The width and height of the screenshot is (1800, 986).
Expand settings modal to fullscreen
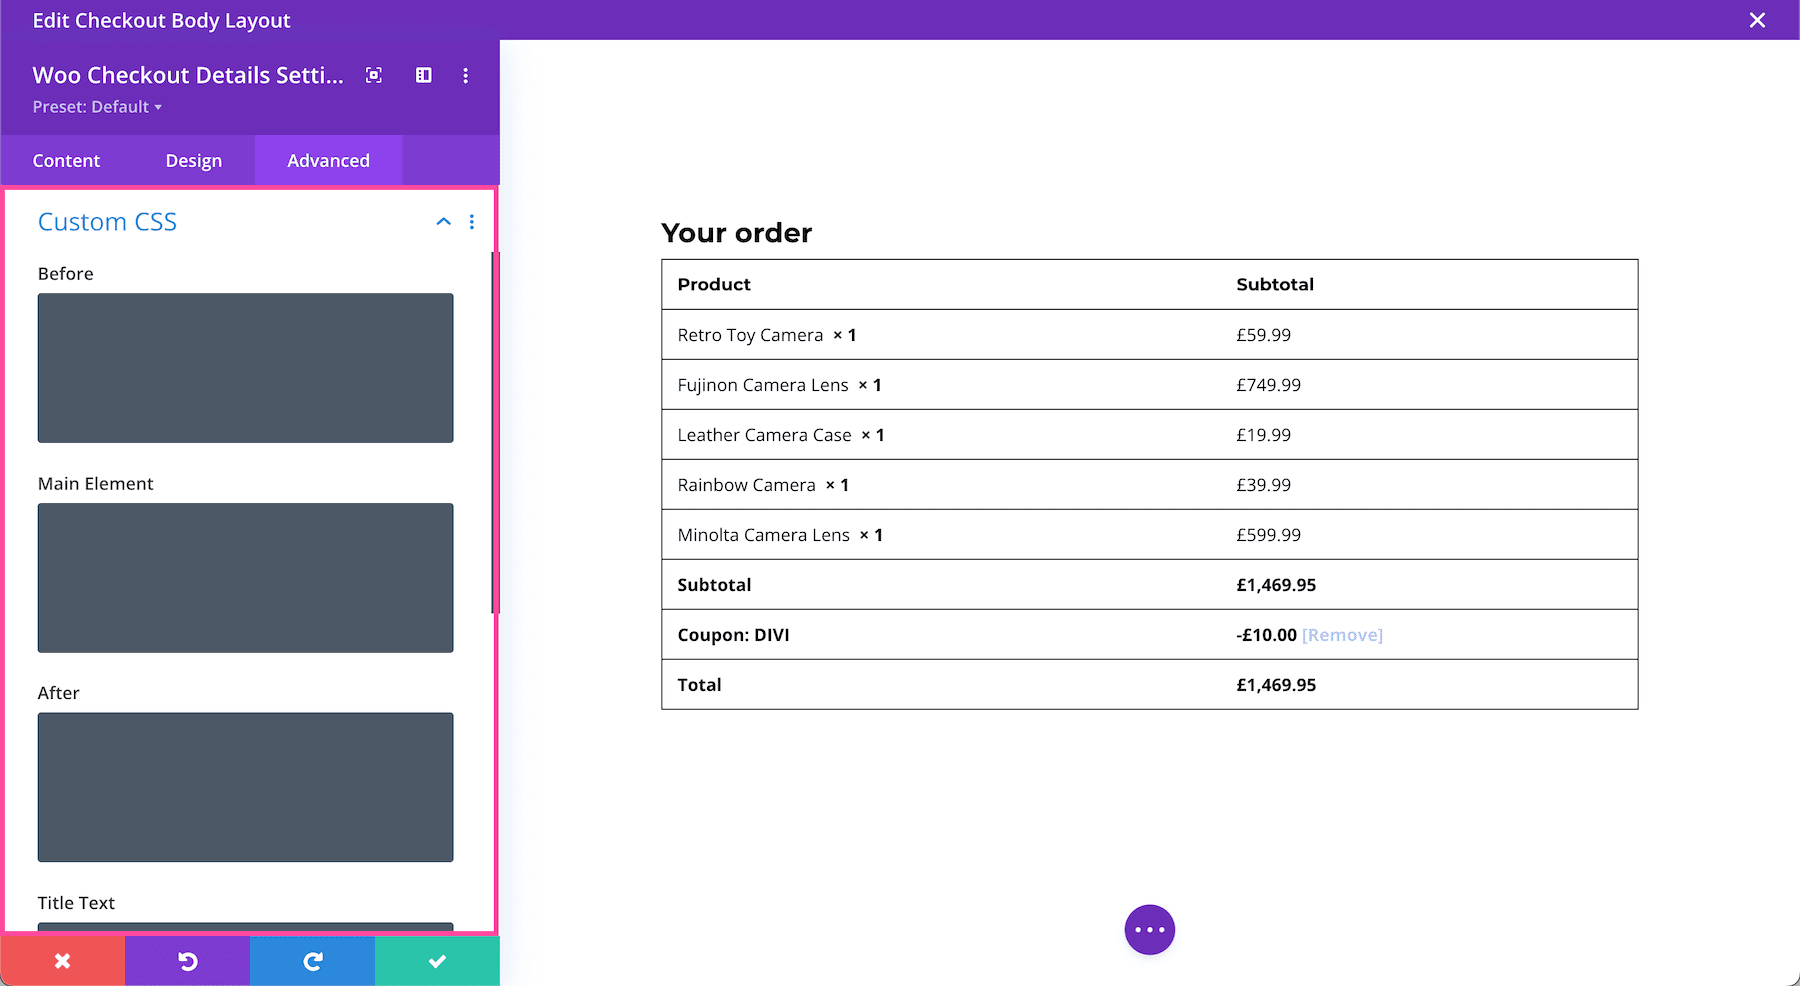tap(373, 75)
